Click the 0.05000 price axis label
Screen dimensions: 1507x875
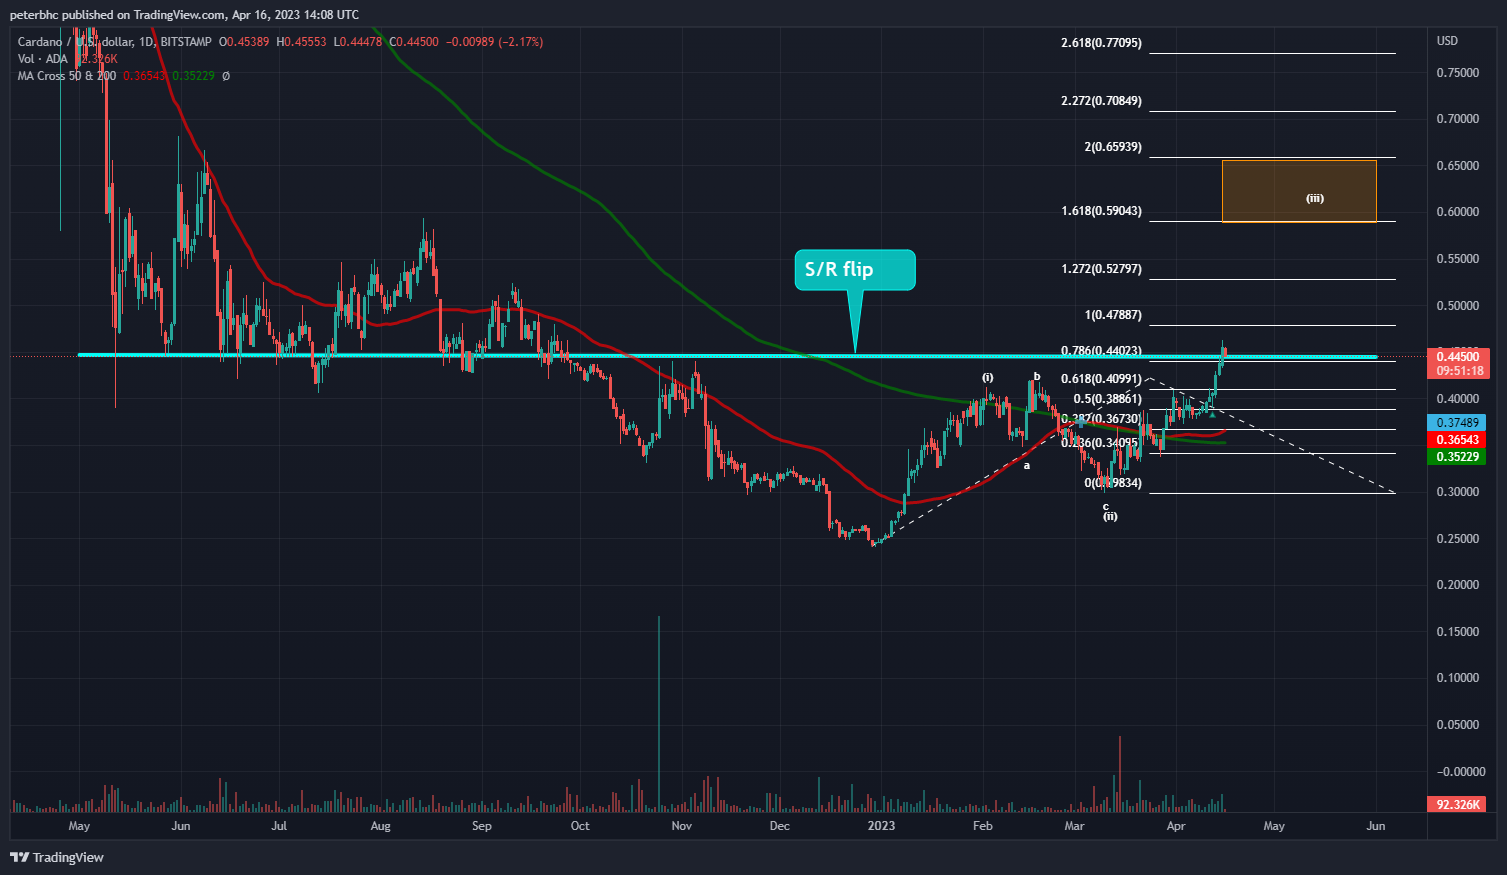1457,725
